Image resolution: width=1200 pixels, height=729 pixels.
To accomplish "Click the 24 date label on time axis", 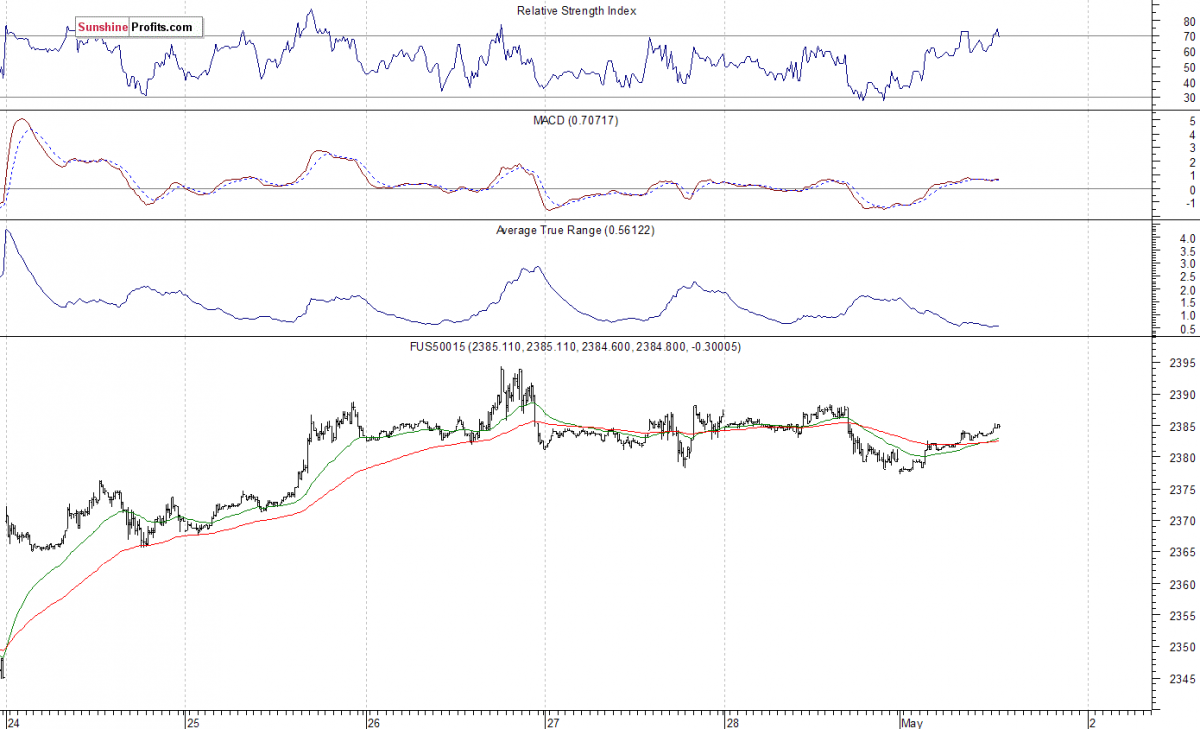I will click(x=11, y=720).
